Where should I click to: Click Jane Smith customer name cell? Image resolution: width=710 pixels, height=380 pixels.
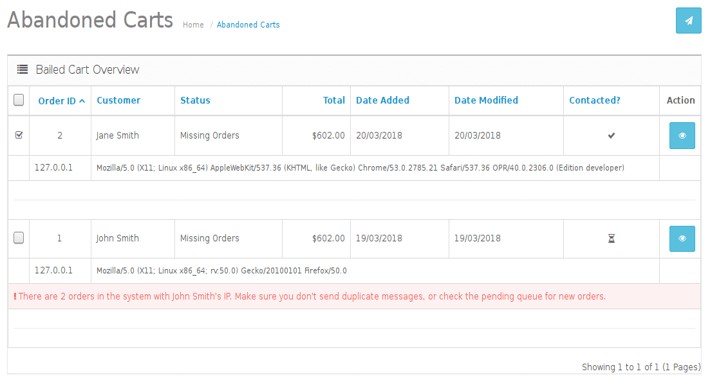point(117,135)
